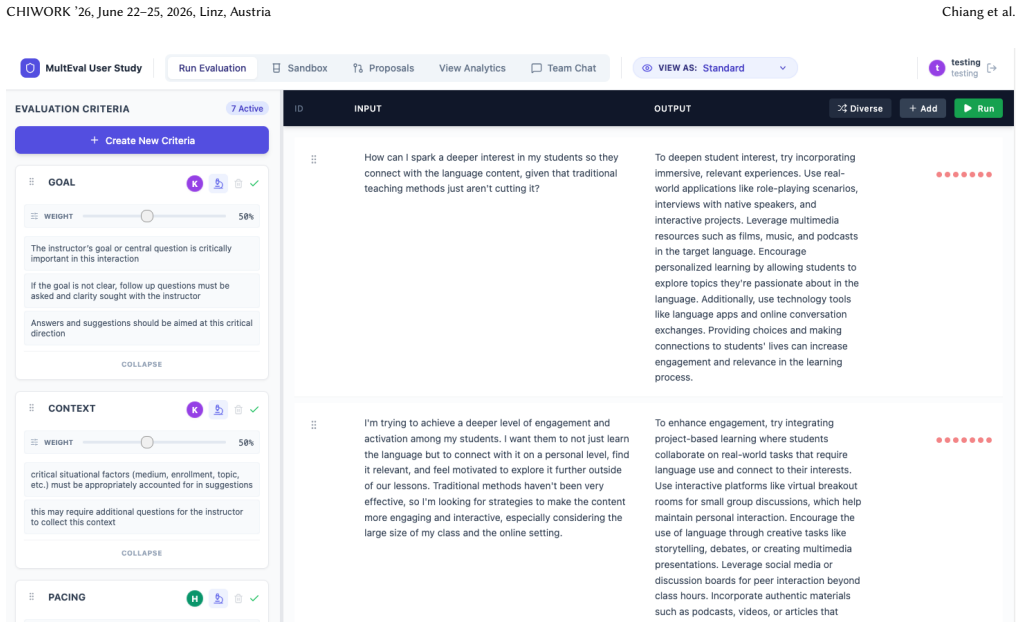Image resolution: width=1021 pixels, height=628 pixels.
Task: Click the Diverse shuffle button
Action: point(860,108)
